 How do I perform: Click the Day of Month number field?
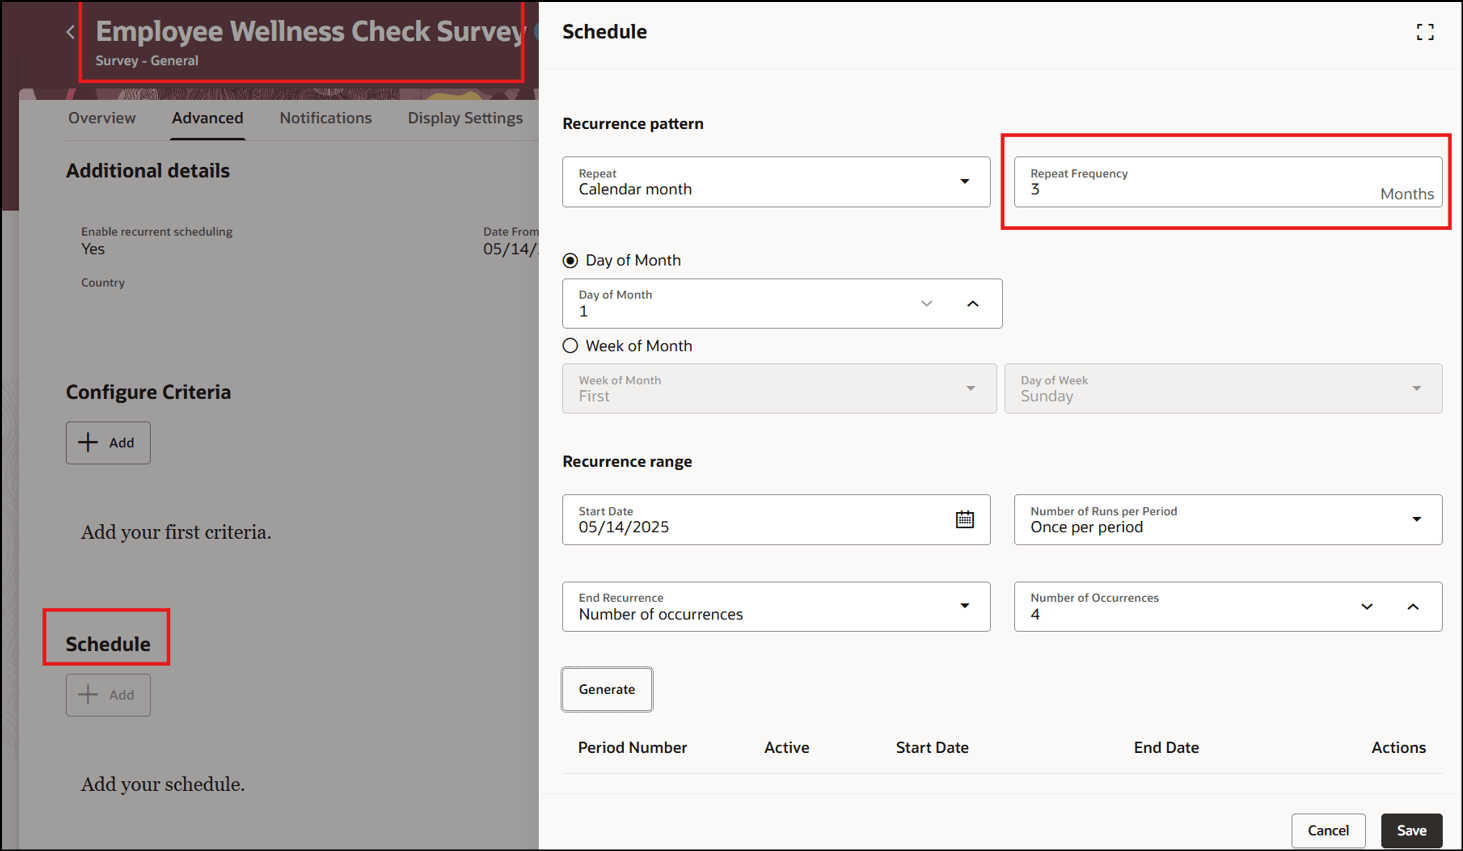782,303
